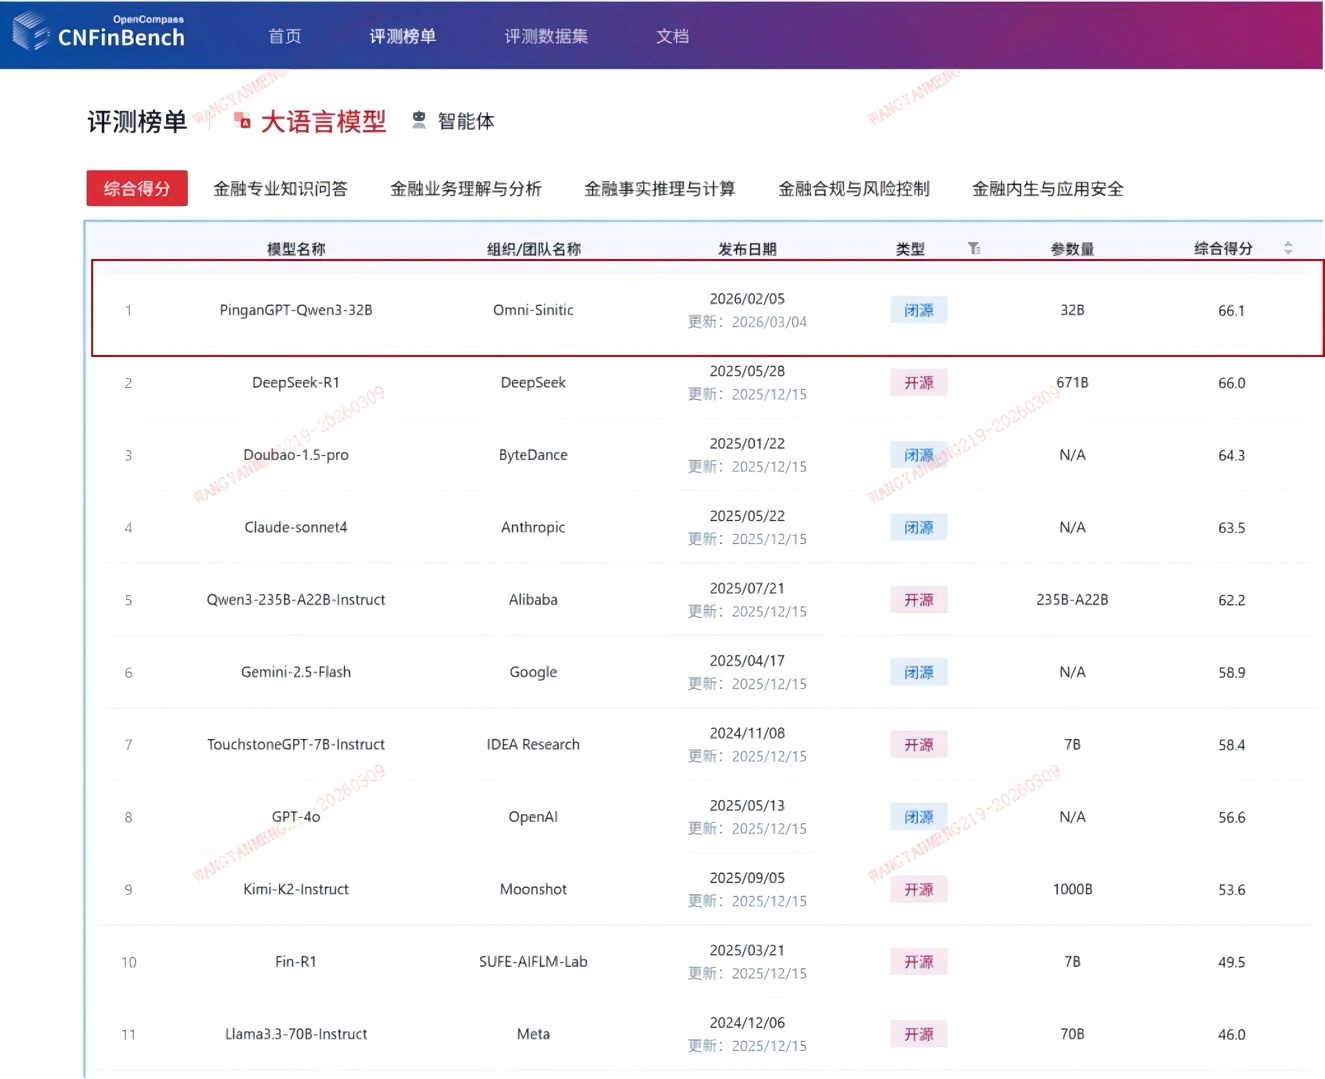
Task: Switch to 金融专业知识问答 tab
Action: (x=280, y=188)
